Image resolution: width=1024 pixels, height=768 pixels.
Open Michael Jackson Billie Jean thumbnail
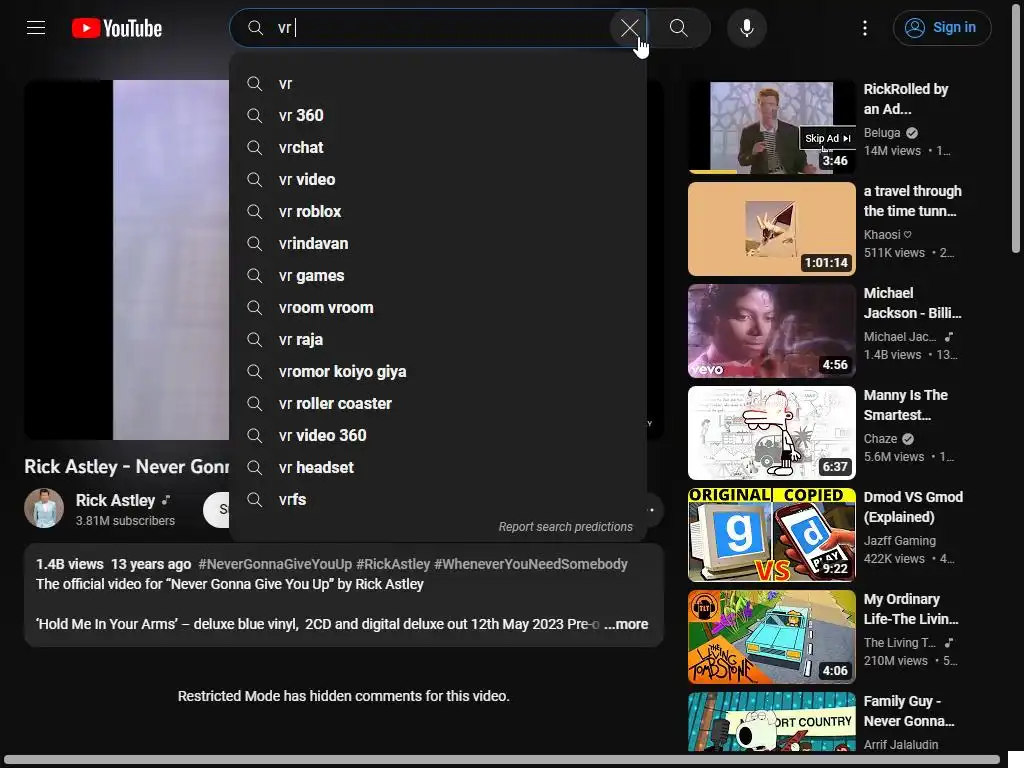pos(772,331)
